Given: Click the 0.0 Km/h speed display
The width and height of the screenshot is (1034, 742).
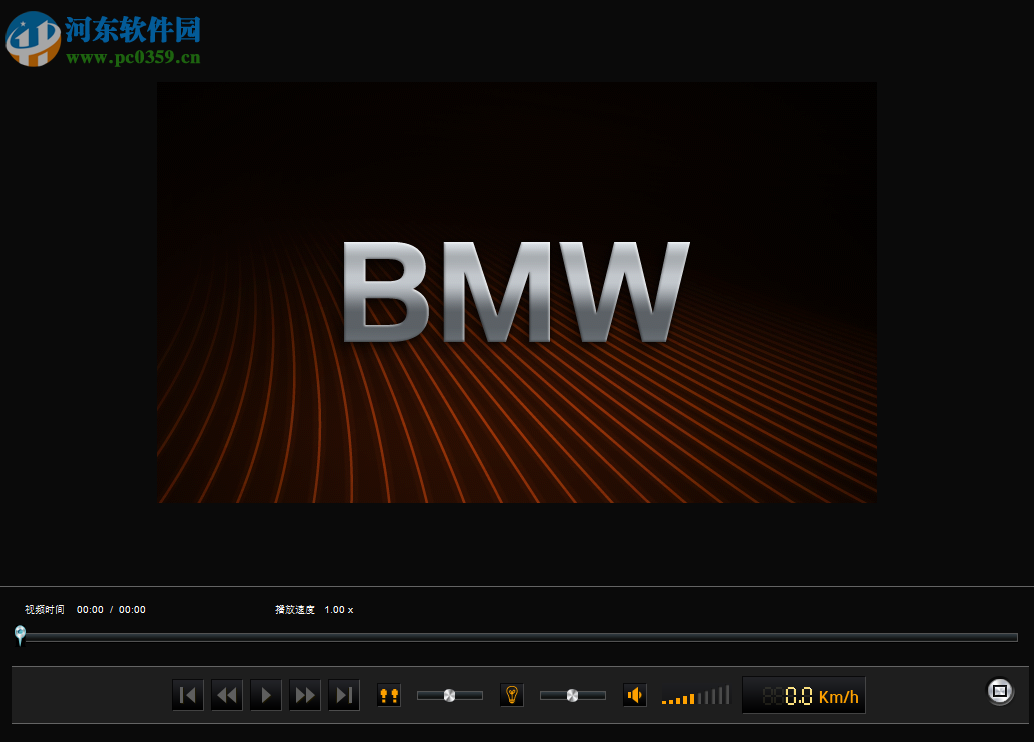Looking at the screenshot, I should 803,694.
